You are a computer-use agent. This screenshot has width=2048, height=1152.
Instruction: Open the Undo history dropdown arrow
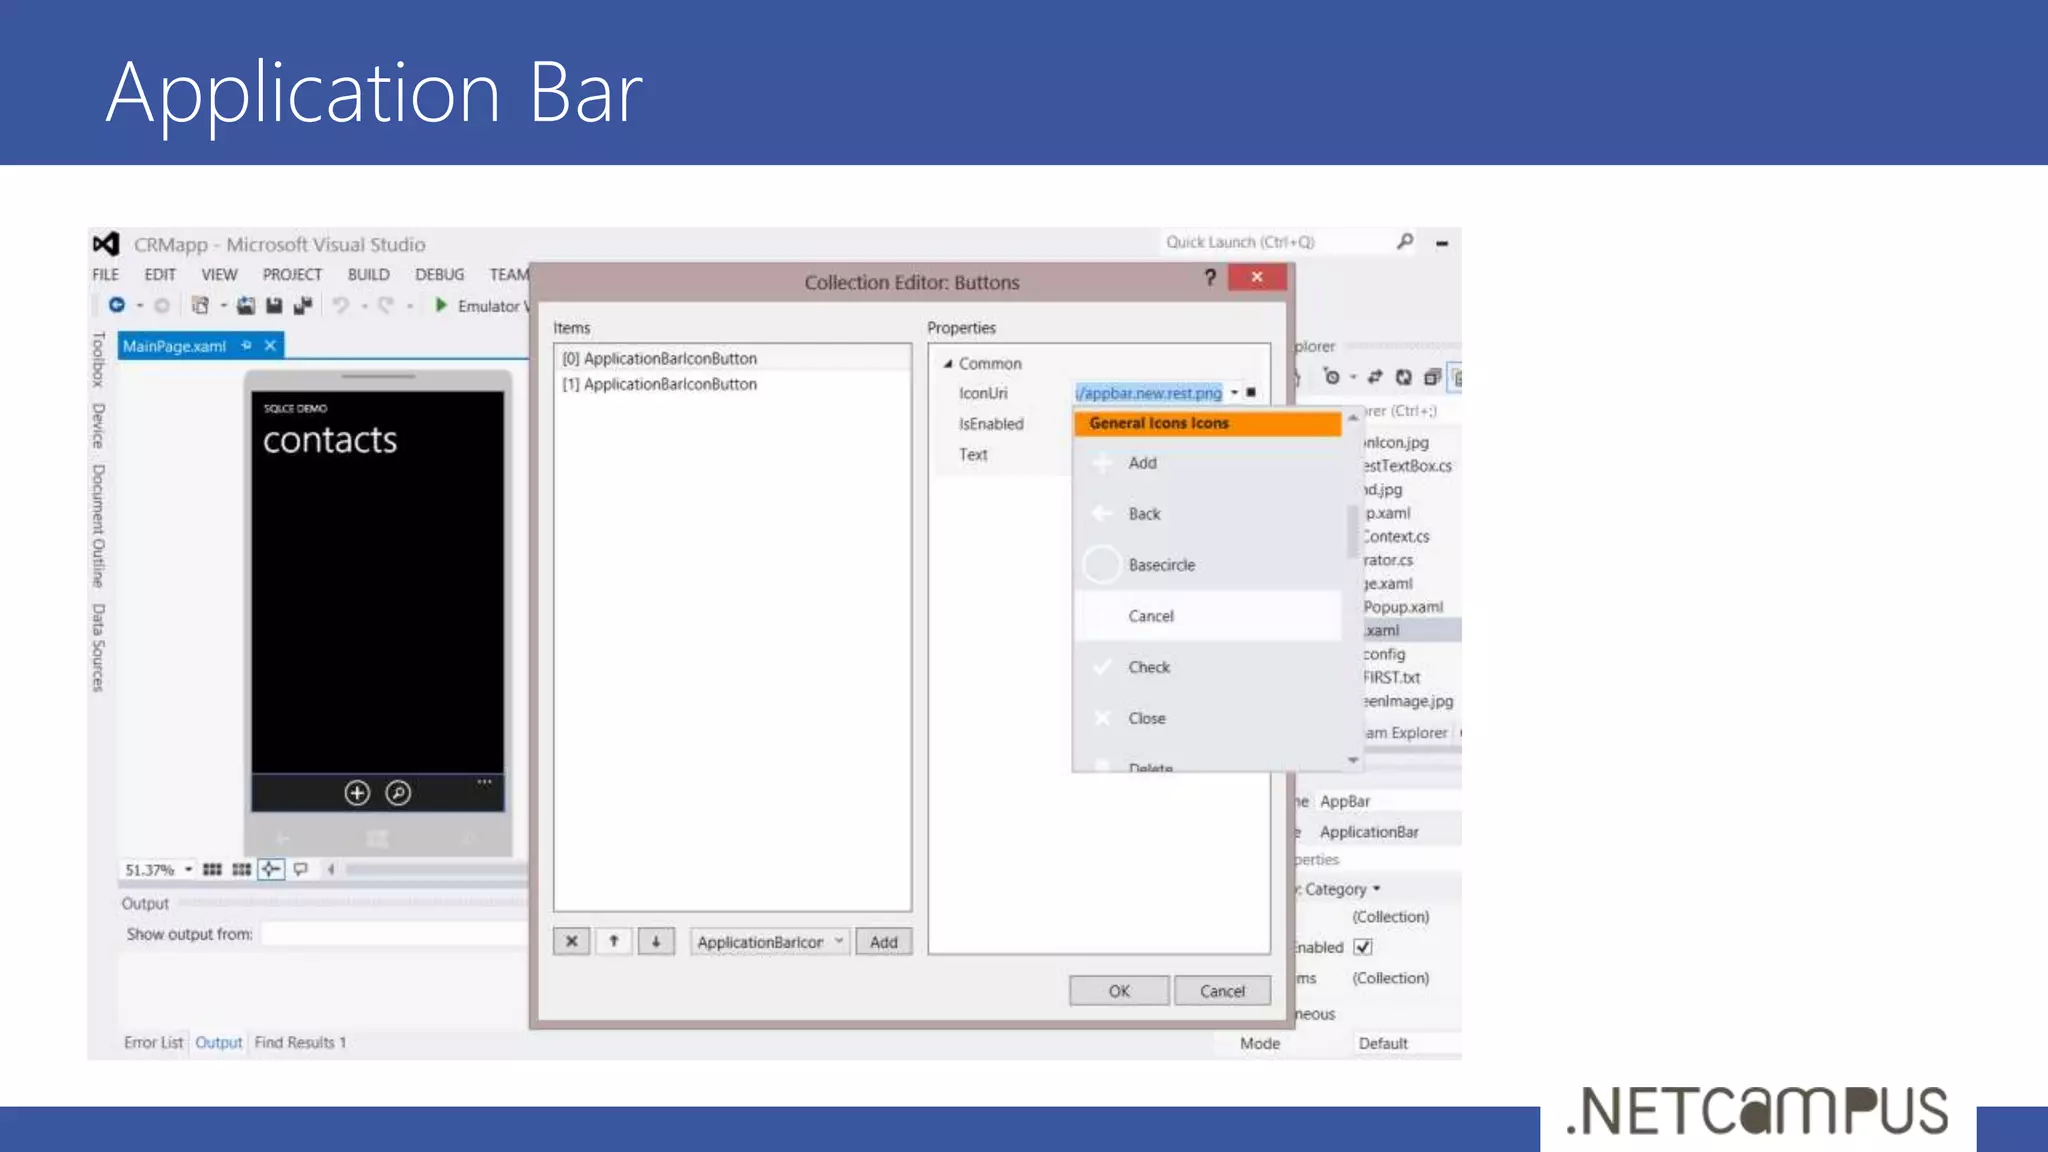(x=364, y=305)
